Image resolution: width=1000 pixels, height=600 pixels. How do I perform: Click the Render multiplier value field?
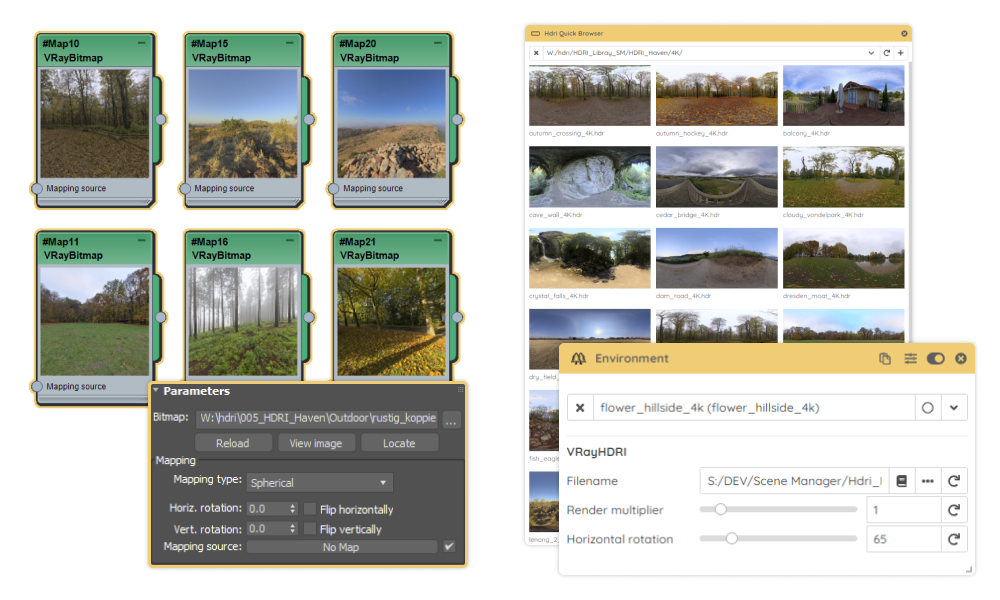pyautogui.click(x=903, y=510)
